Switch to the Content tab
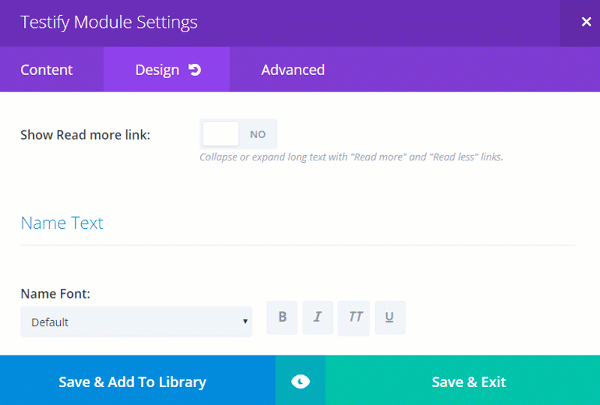 point(47,70)
